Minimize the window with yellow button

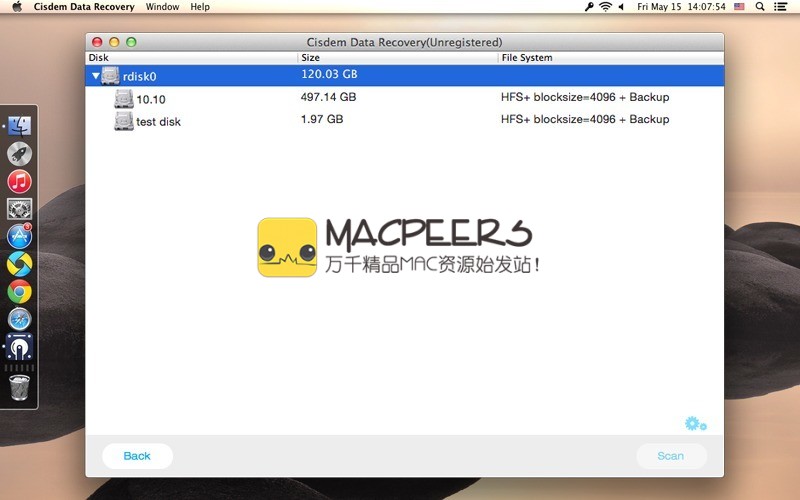click(114, 42)
